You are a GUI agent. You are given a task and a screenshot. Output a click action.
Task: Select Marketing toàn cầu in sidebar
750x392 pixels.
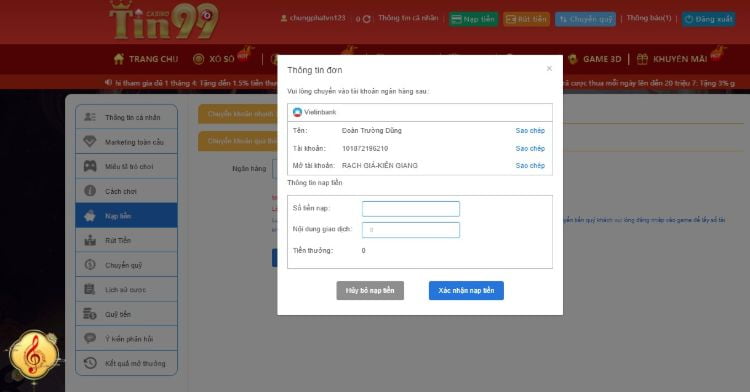pyautogui.click(x=126, y=142)
